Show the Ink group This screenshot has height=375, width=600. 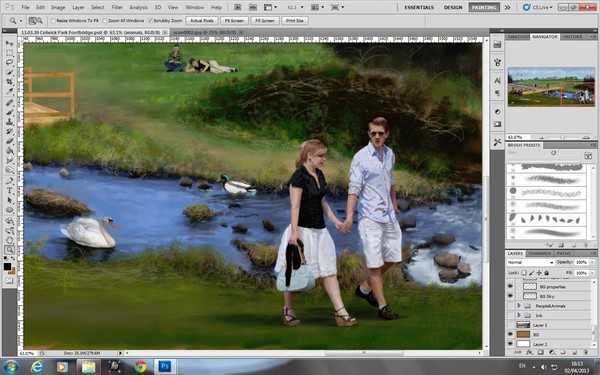coord(510,315)
